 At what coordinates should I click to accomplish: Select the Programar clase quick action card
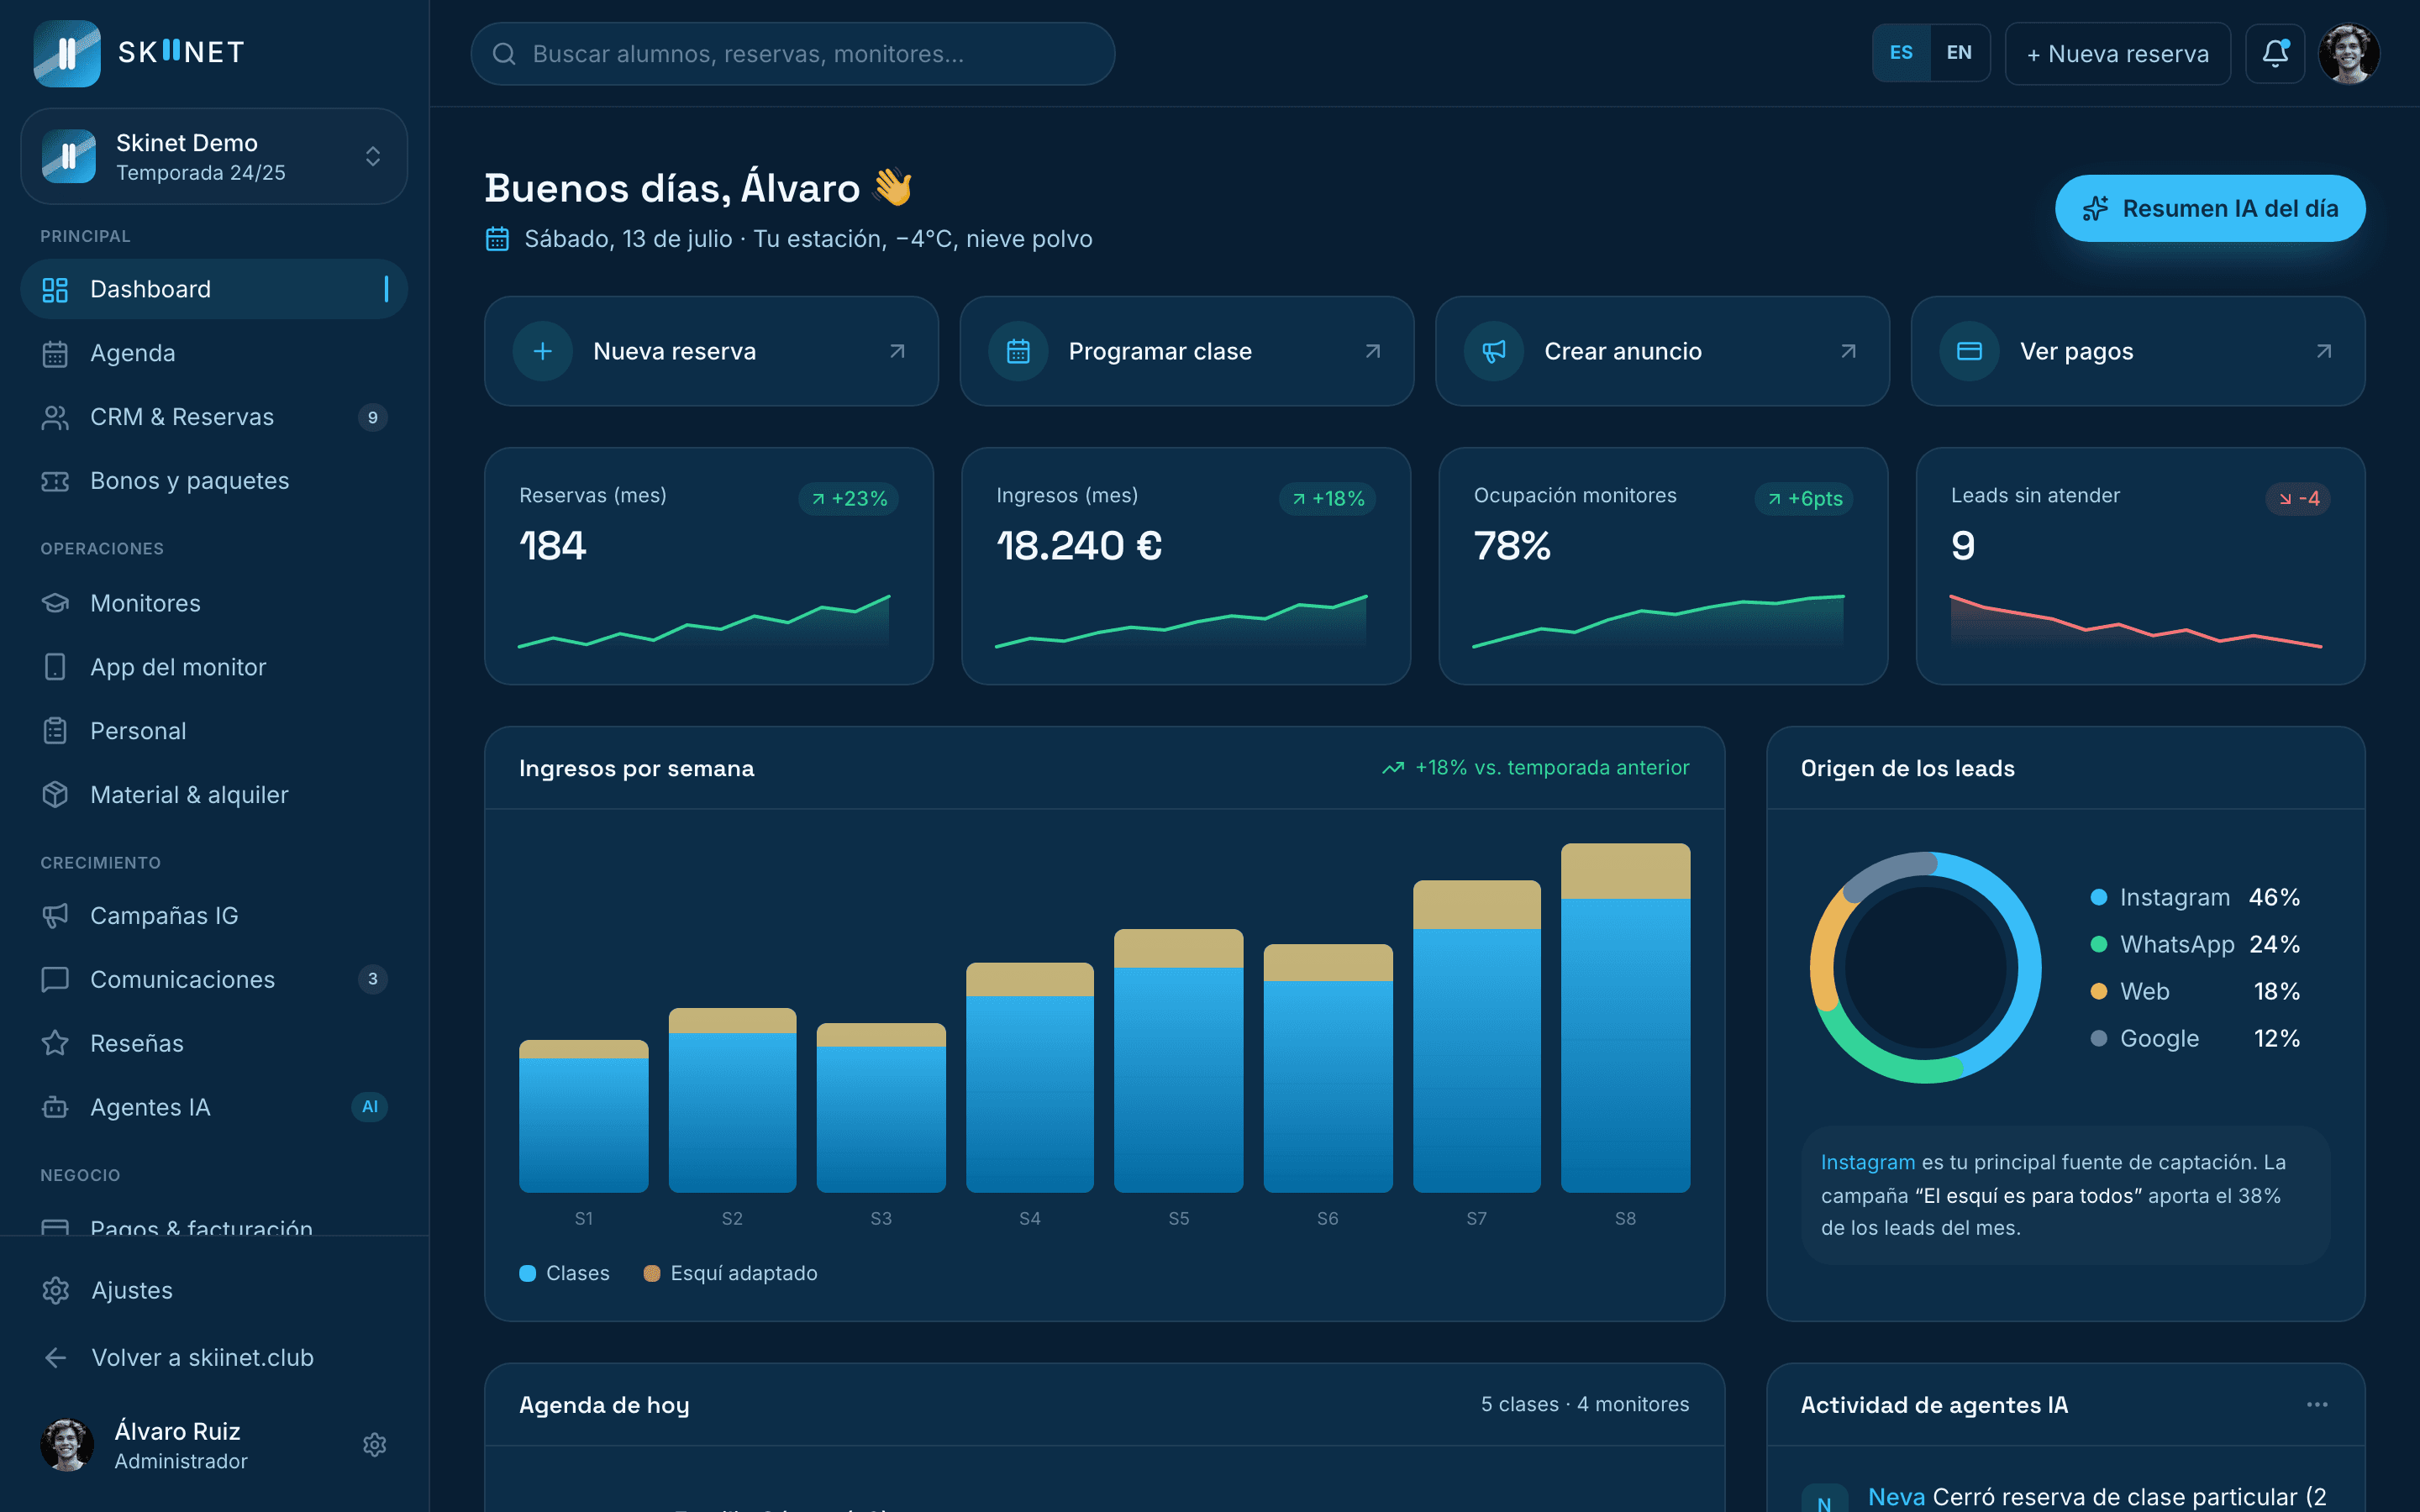click(1186, 351)
